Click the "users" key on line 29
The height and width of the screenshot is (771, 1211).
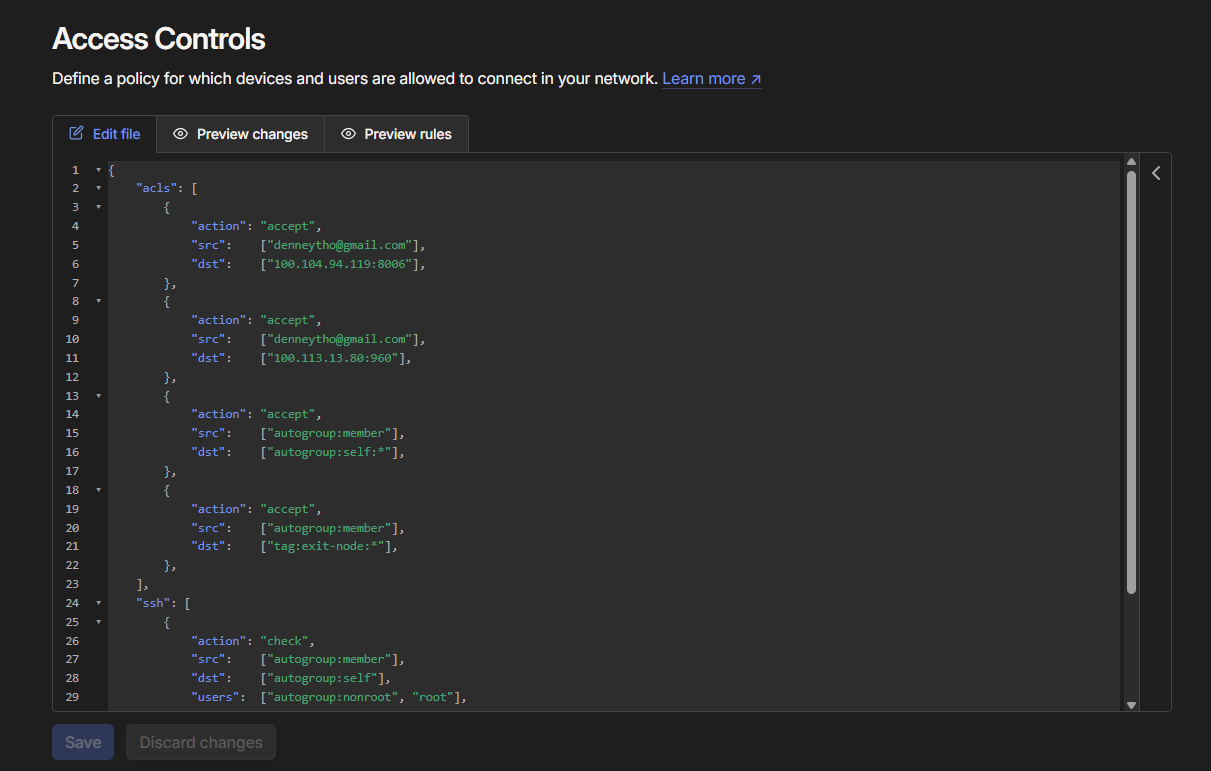tap(216, 697)
